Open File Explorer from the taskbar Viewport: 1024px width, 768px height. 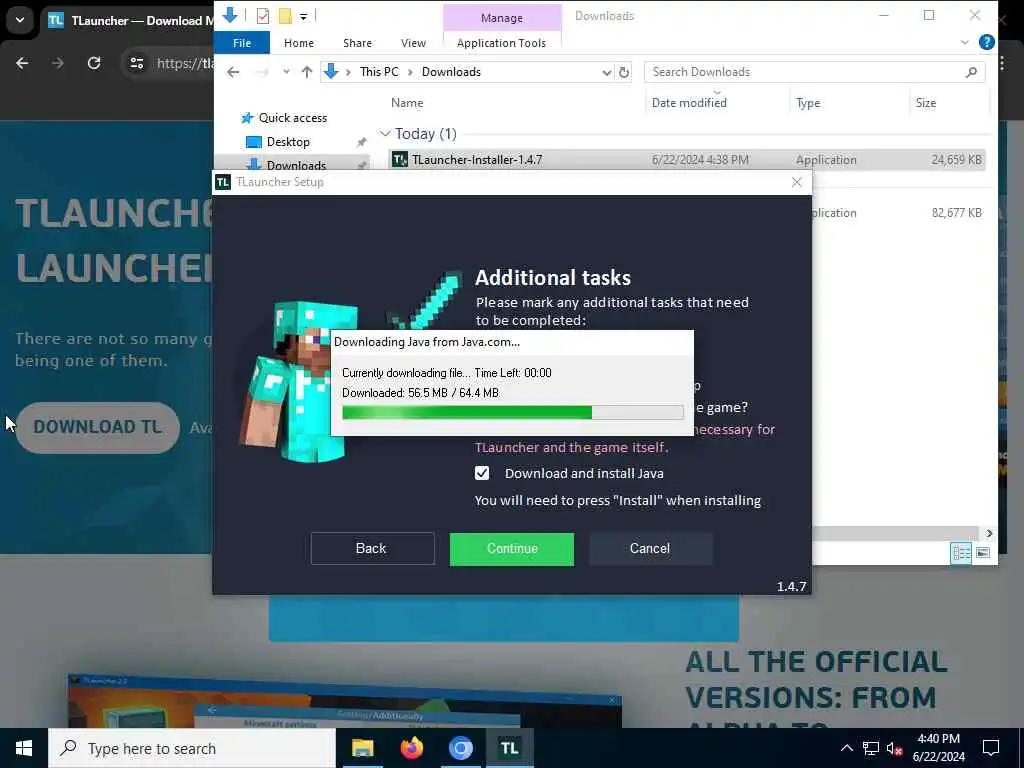(362, 748)
